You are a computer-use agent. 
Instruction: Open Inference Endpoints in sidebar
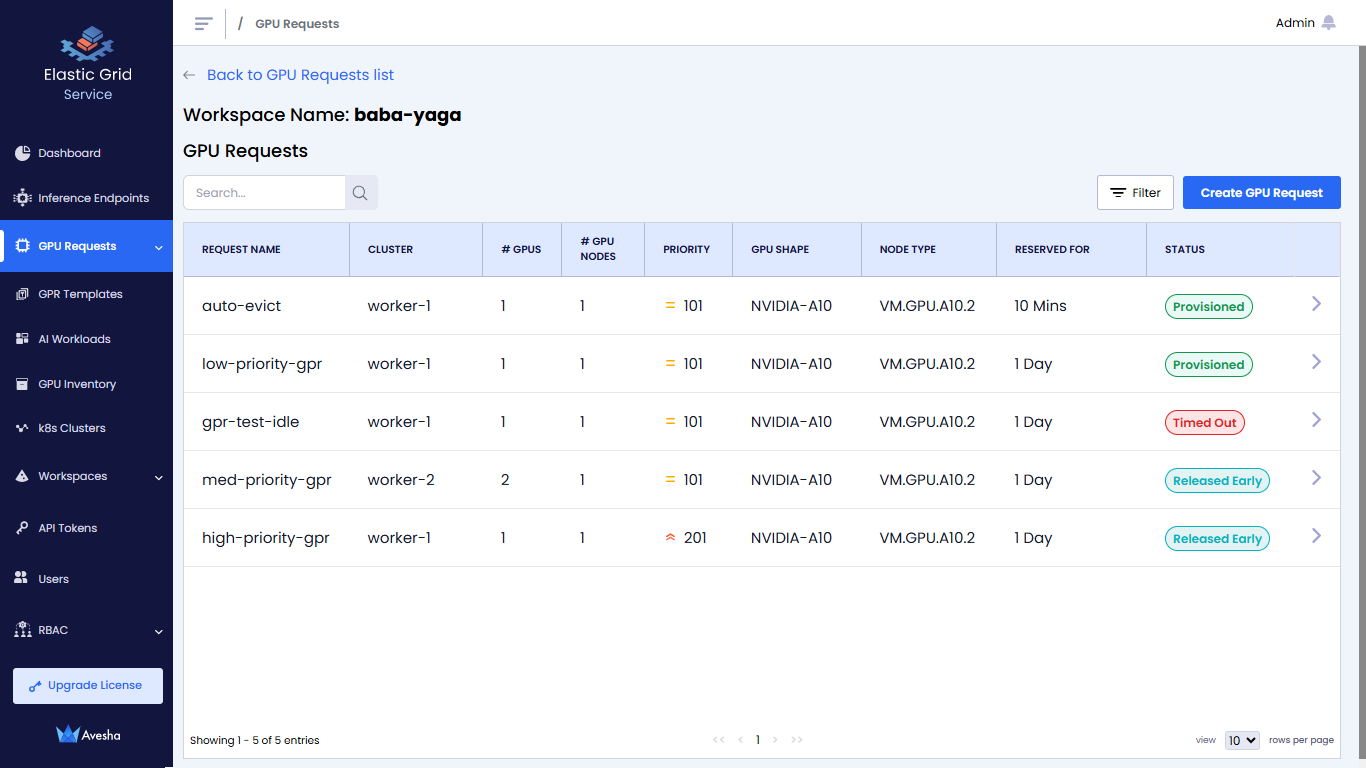point(93,198)
